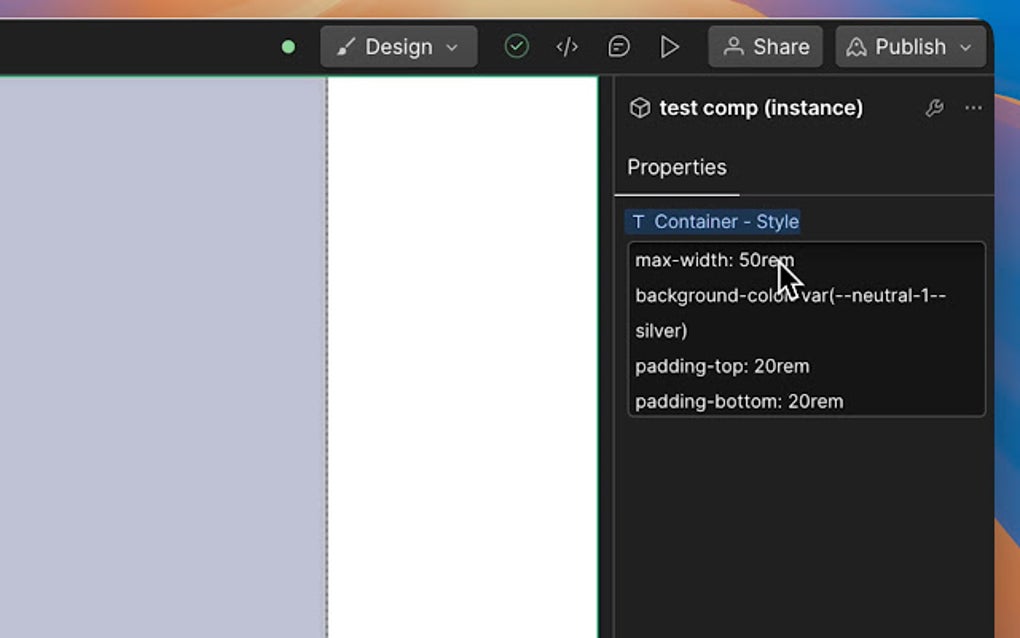The width and height of the screenshot is (1020, 638).
Task: Select the padding-top 20rem property
Action: tap(723, 366)
